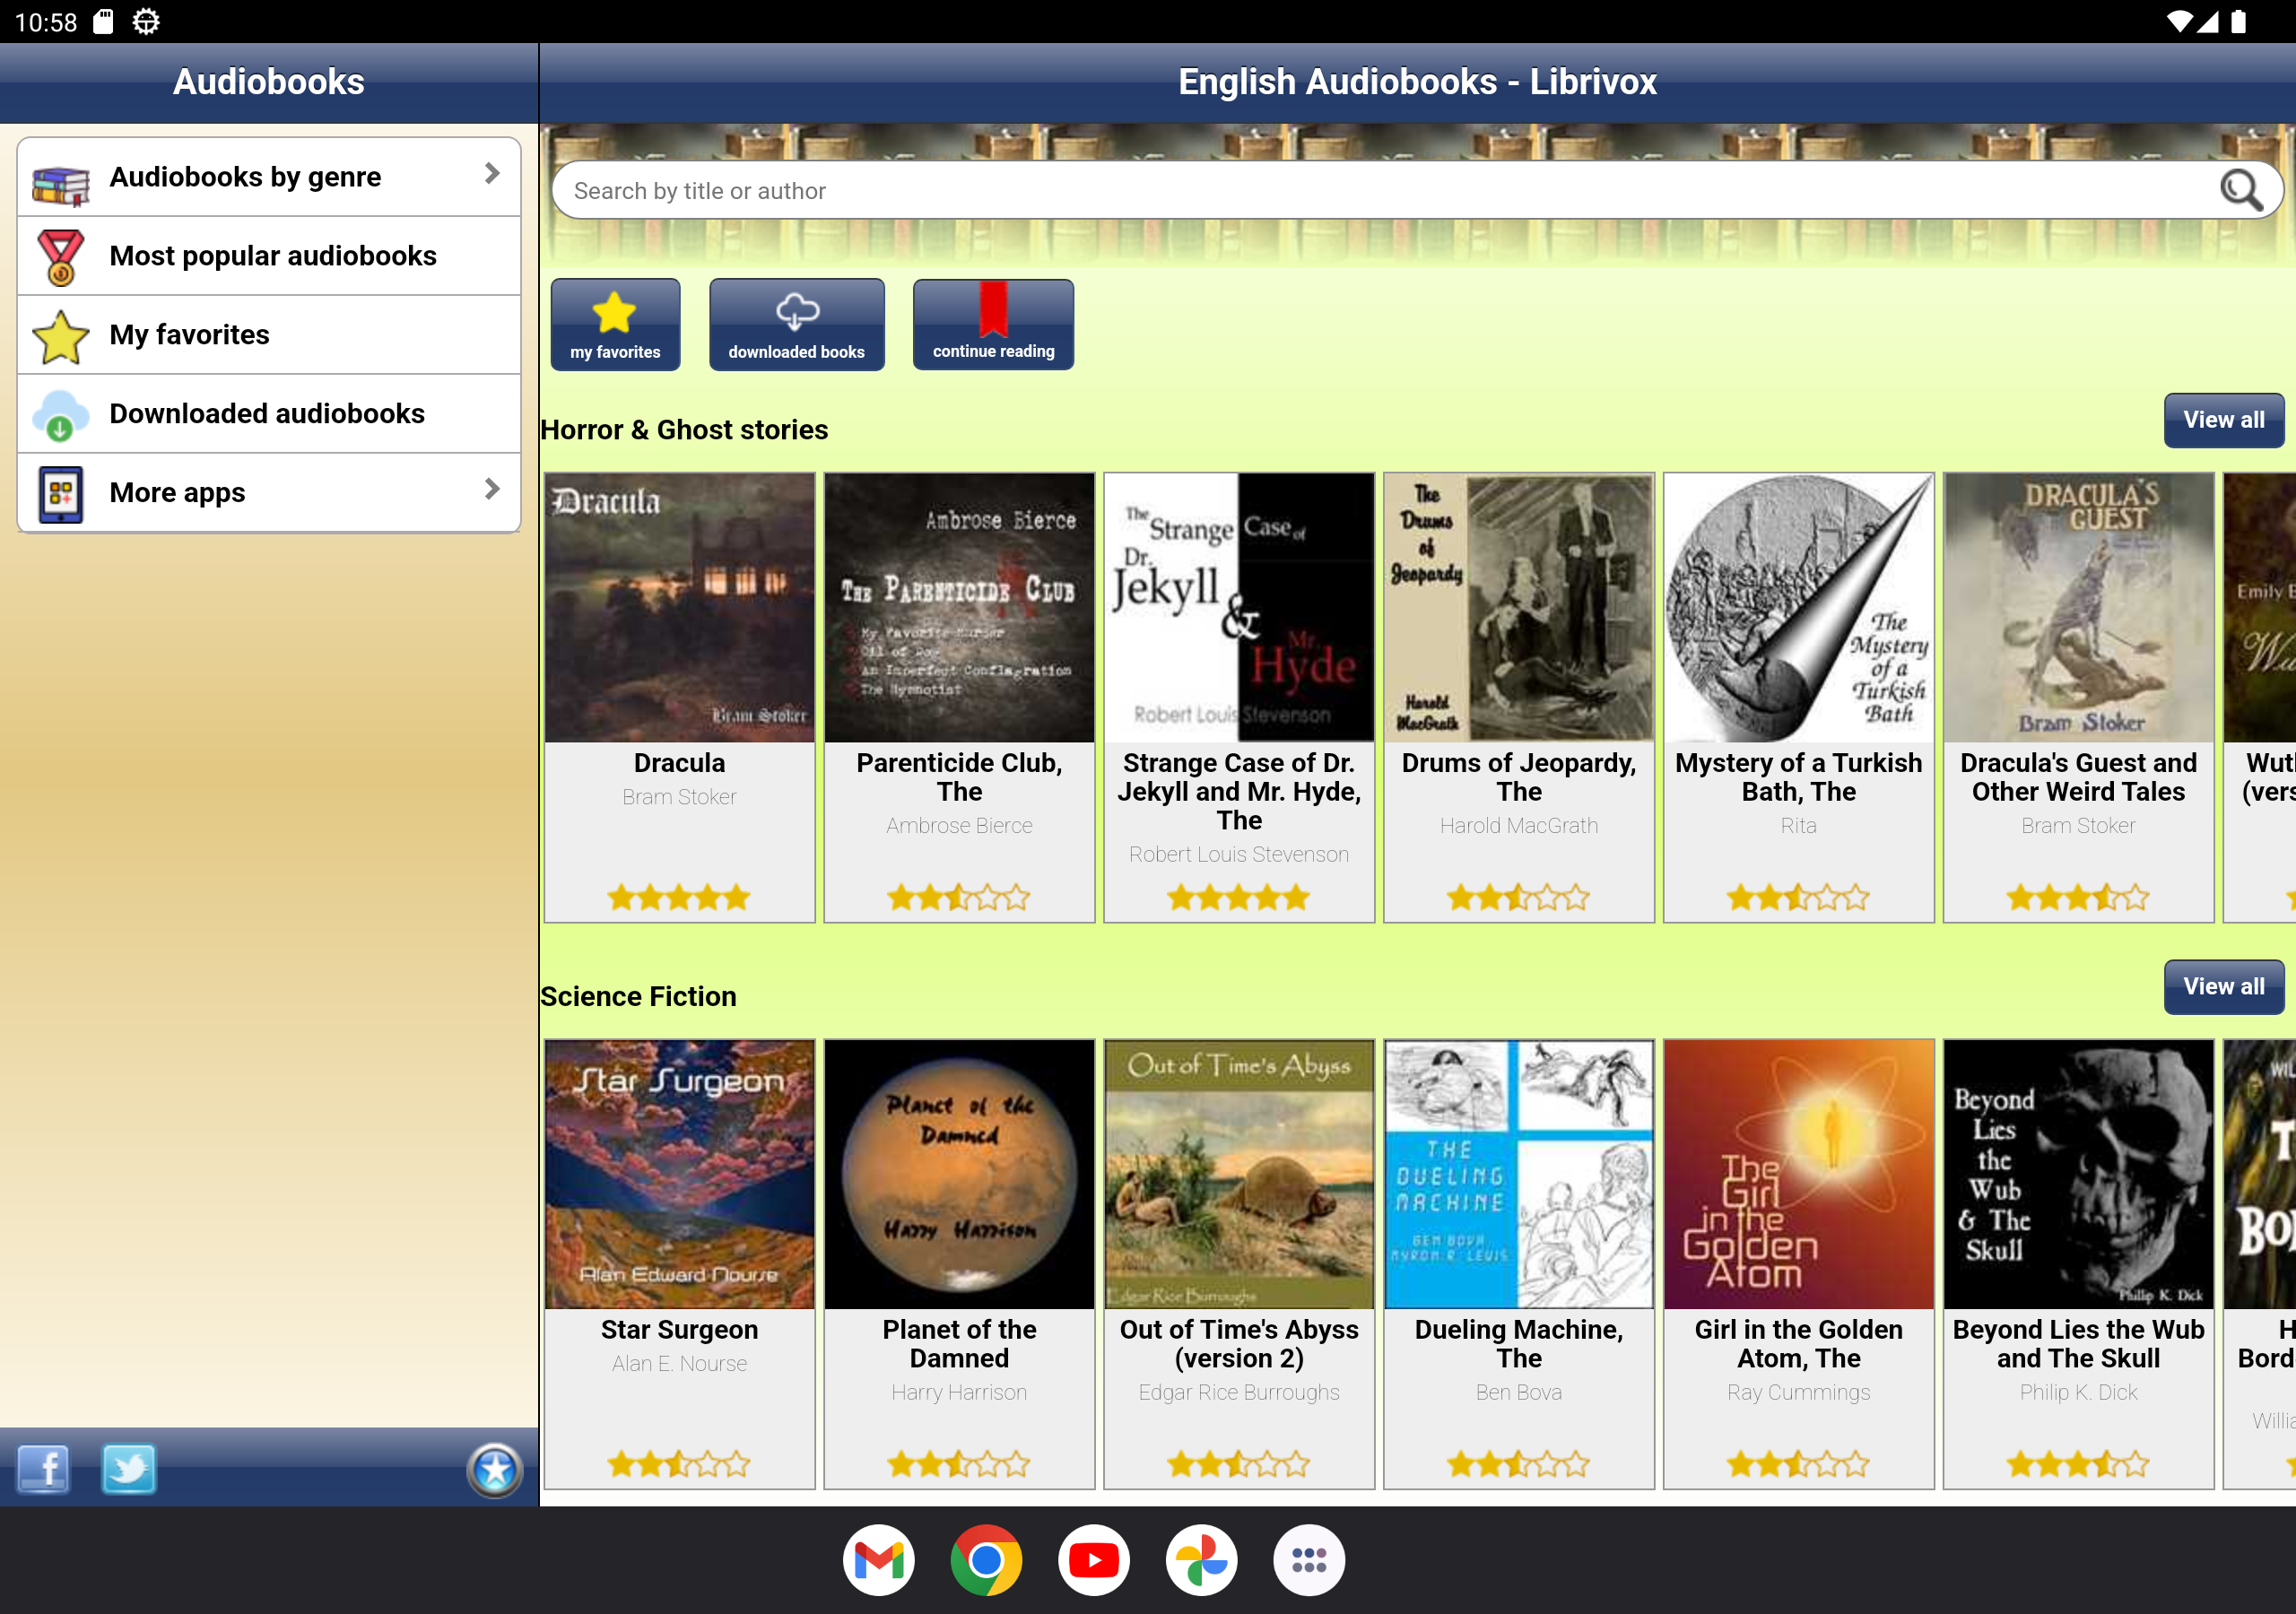This screenshot has width=2296, height=1614.
Task: Open Planet of the Damned cover
Action: (x=959, y=1174)
